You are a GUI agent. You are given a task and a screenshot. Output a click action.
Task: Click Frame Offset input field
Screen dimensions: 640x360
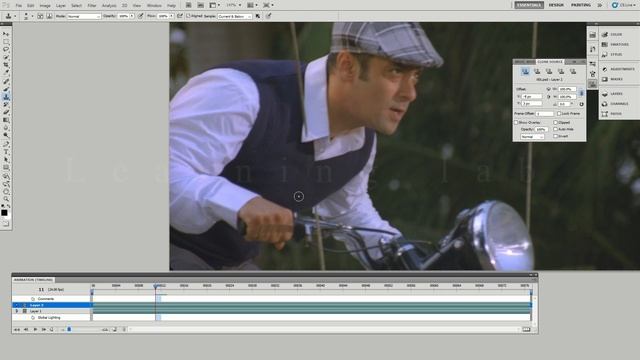pos(545,113)
